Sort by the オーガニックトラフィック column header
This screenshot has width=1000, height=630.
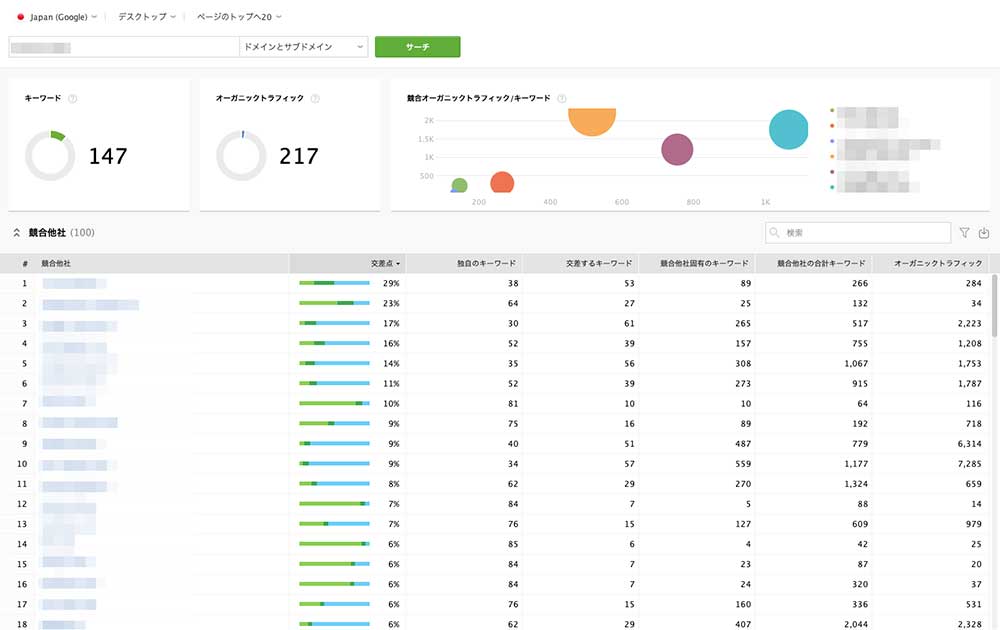(938, 263)
